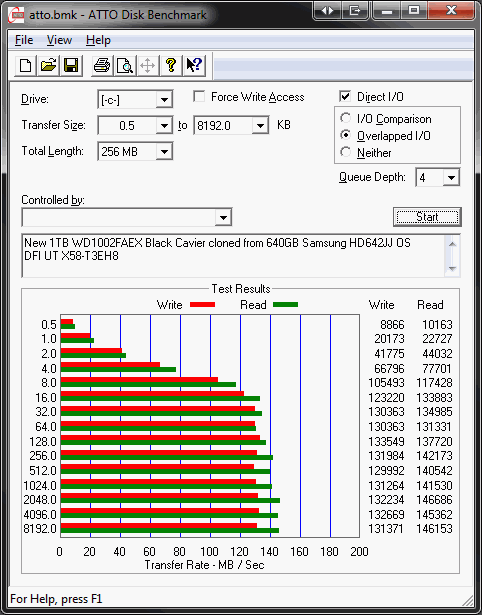Image resolution: width=482 pixels, height=615 pixels.
Task: Enable the Force Write Access checkbox
Action: (199, 96)
